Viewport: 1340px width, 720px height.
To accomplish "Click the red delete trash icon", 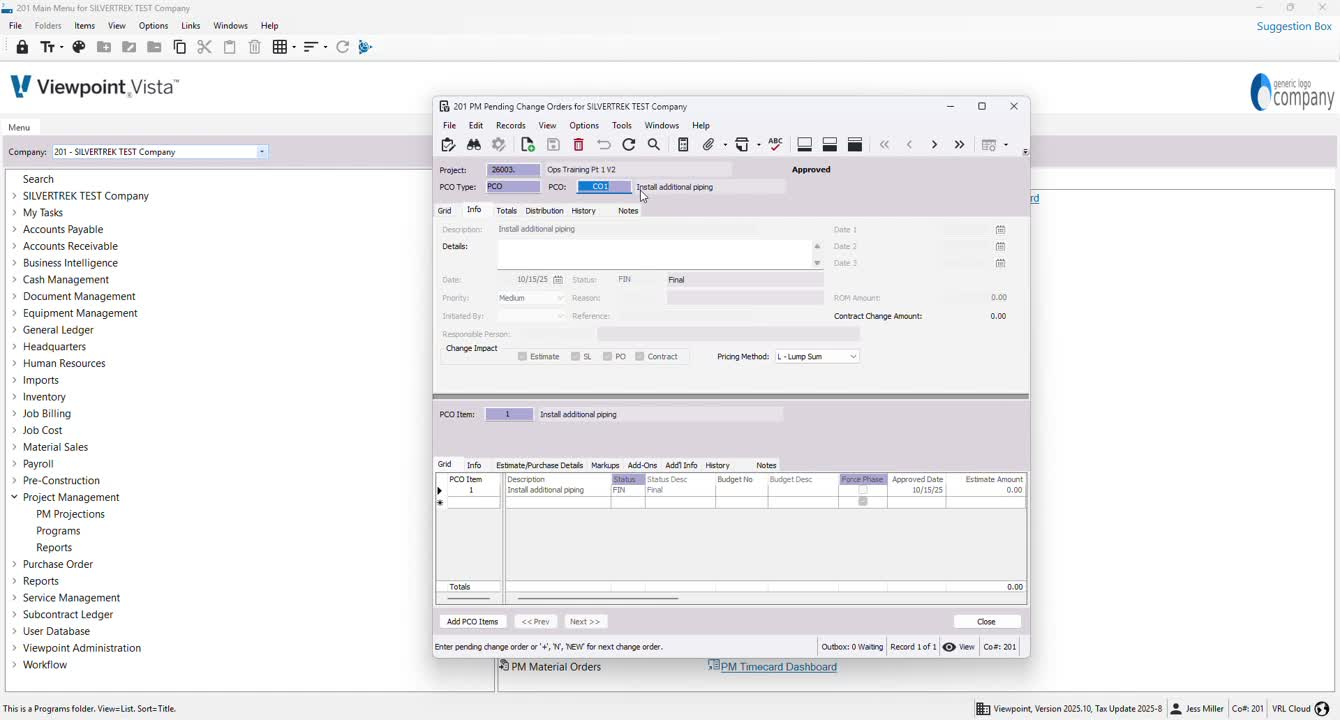I will coord(578,145).
